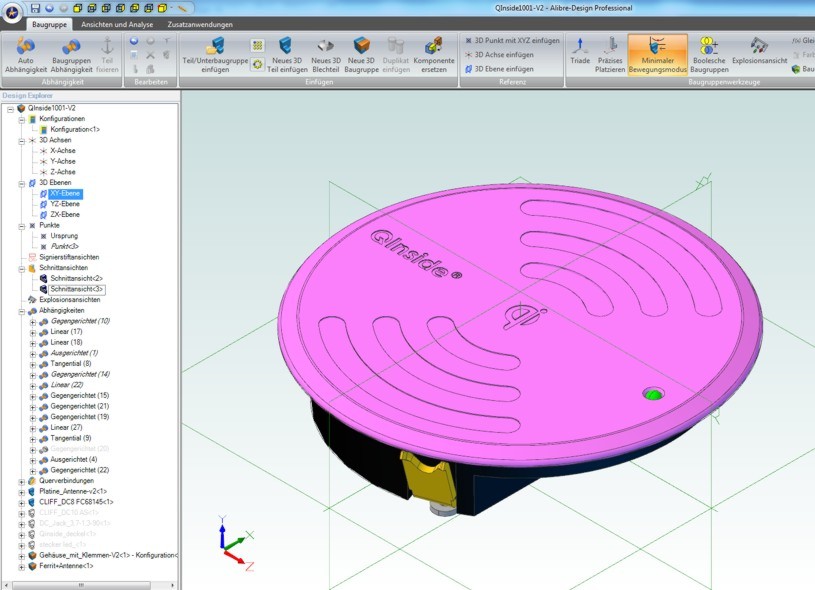Screen dimensions: 815x590
Task: Select the ZX-Ebene plane
Action: pos(65,215)
